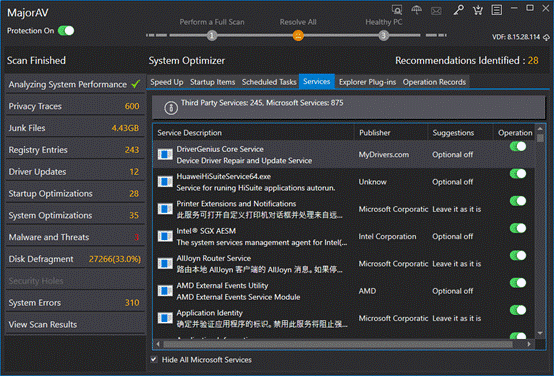Switch to the Speed Up tab
This screenshot has width=554, height=376.
pos(167,82)
